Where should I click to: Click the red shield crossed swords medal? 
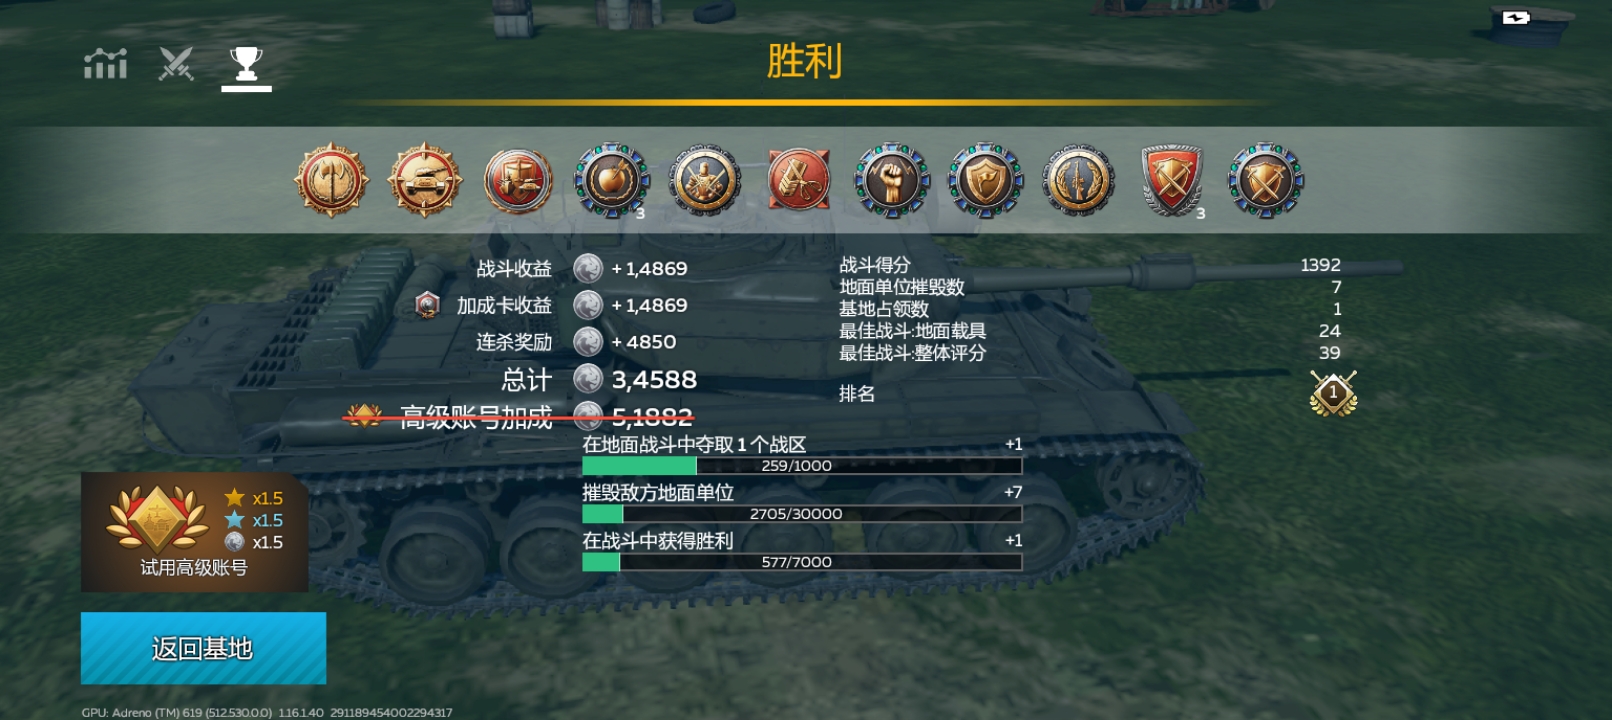click(1172, 181)
